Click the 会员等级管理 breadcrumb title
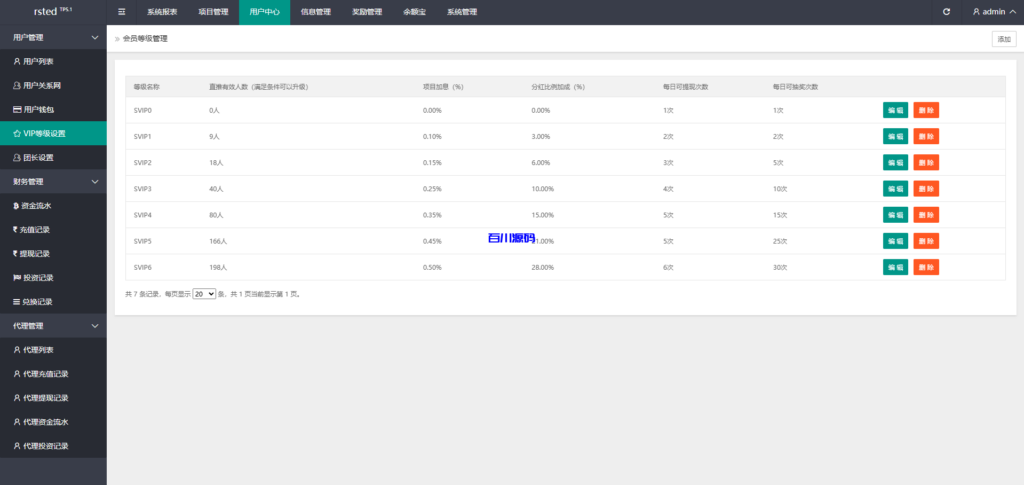The image size is (1024, 485). (145, 39)
